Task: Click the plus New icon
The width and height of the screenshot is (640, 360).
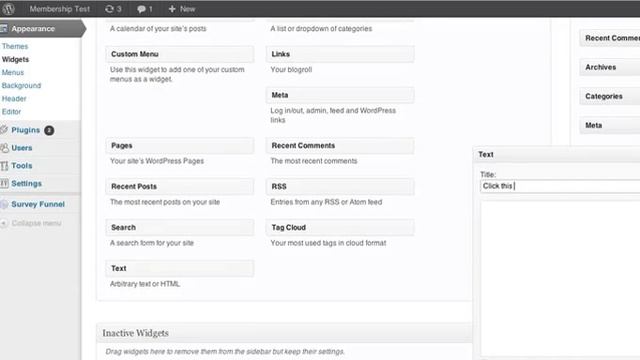Action: tap(172, 9)
